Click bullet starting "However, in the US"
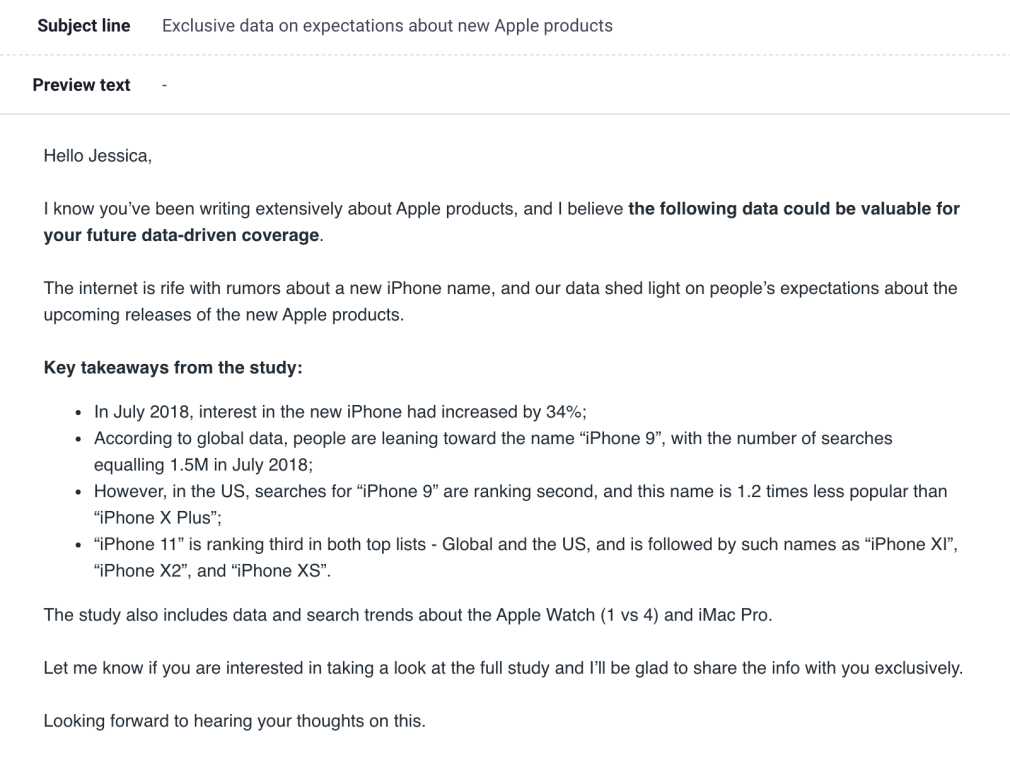Screen dimensions: 1010x757 520,492
